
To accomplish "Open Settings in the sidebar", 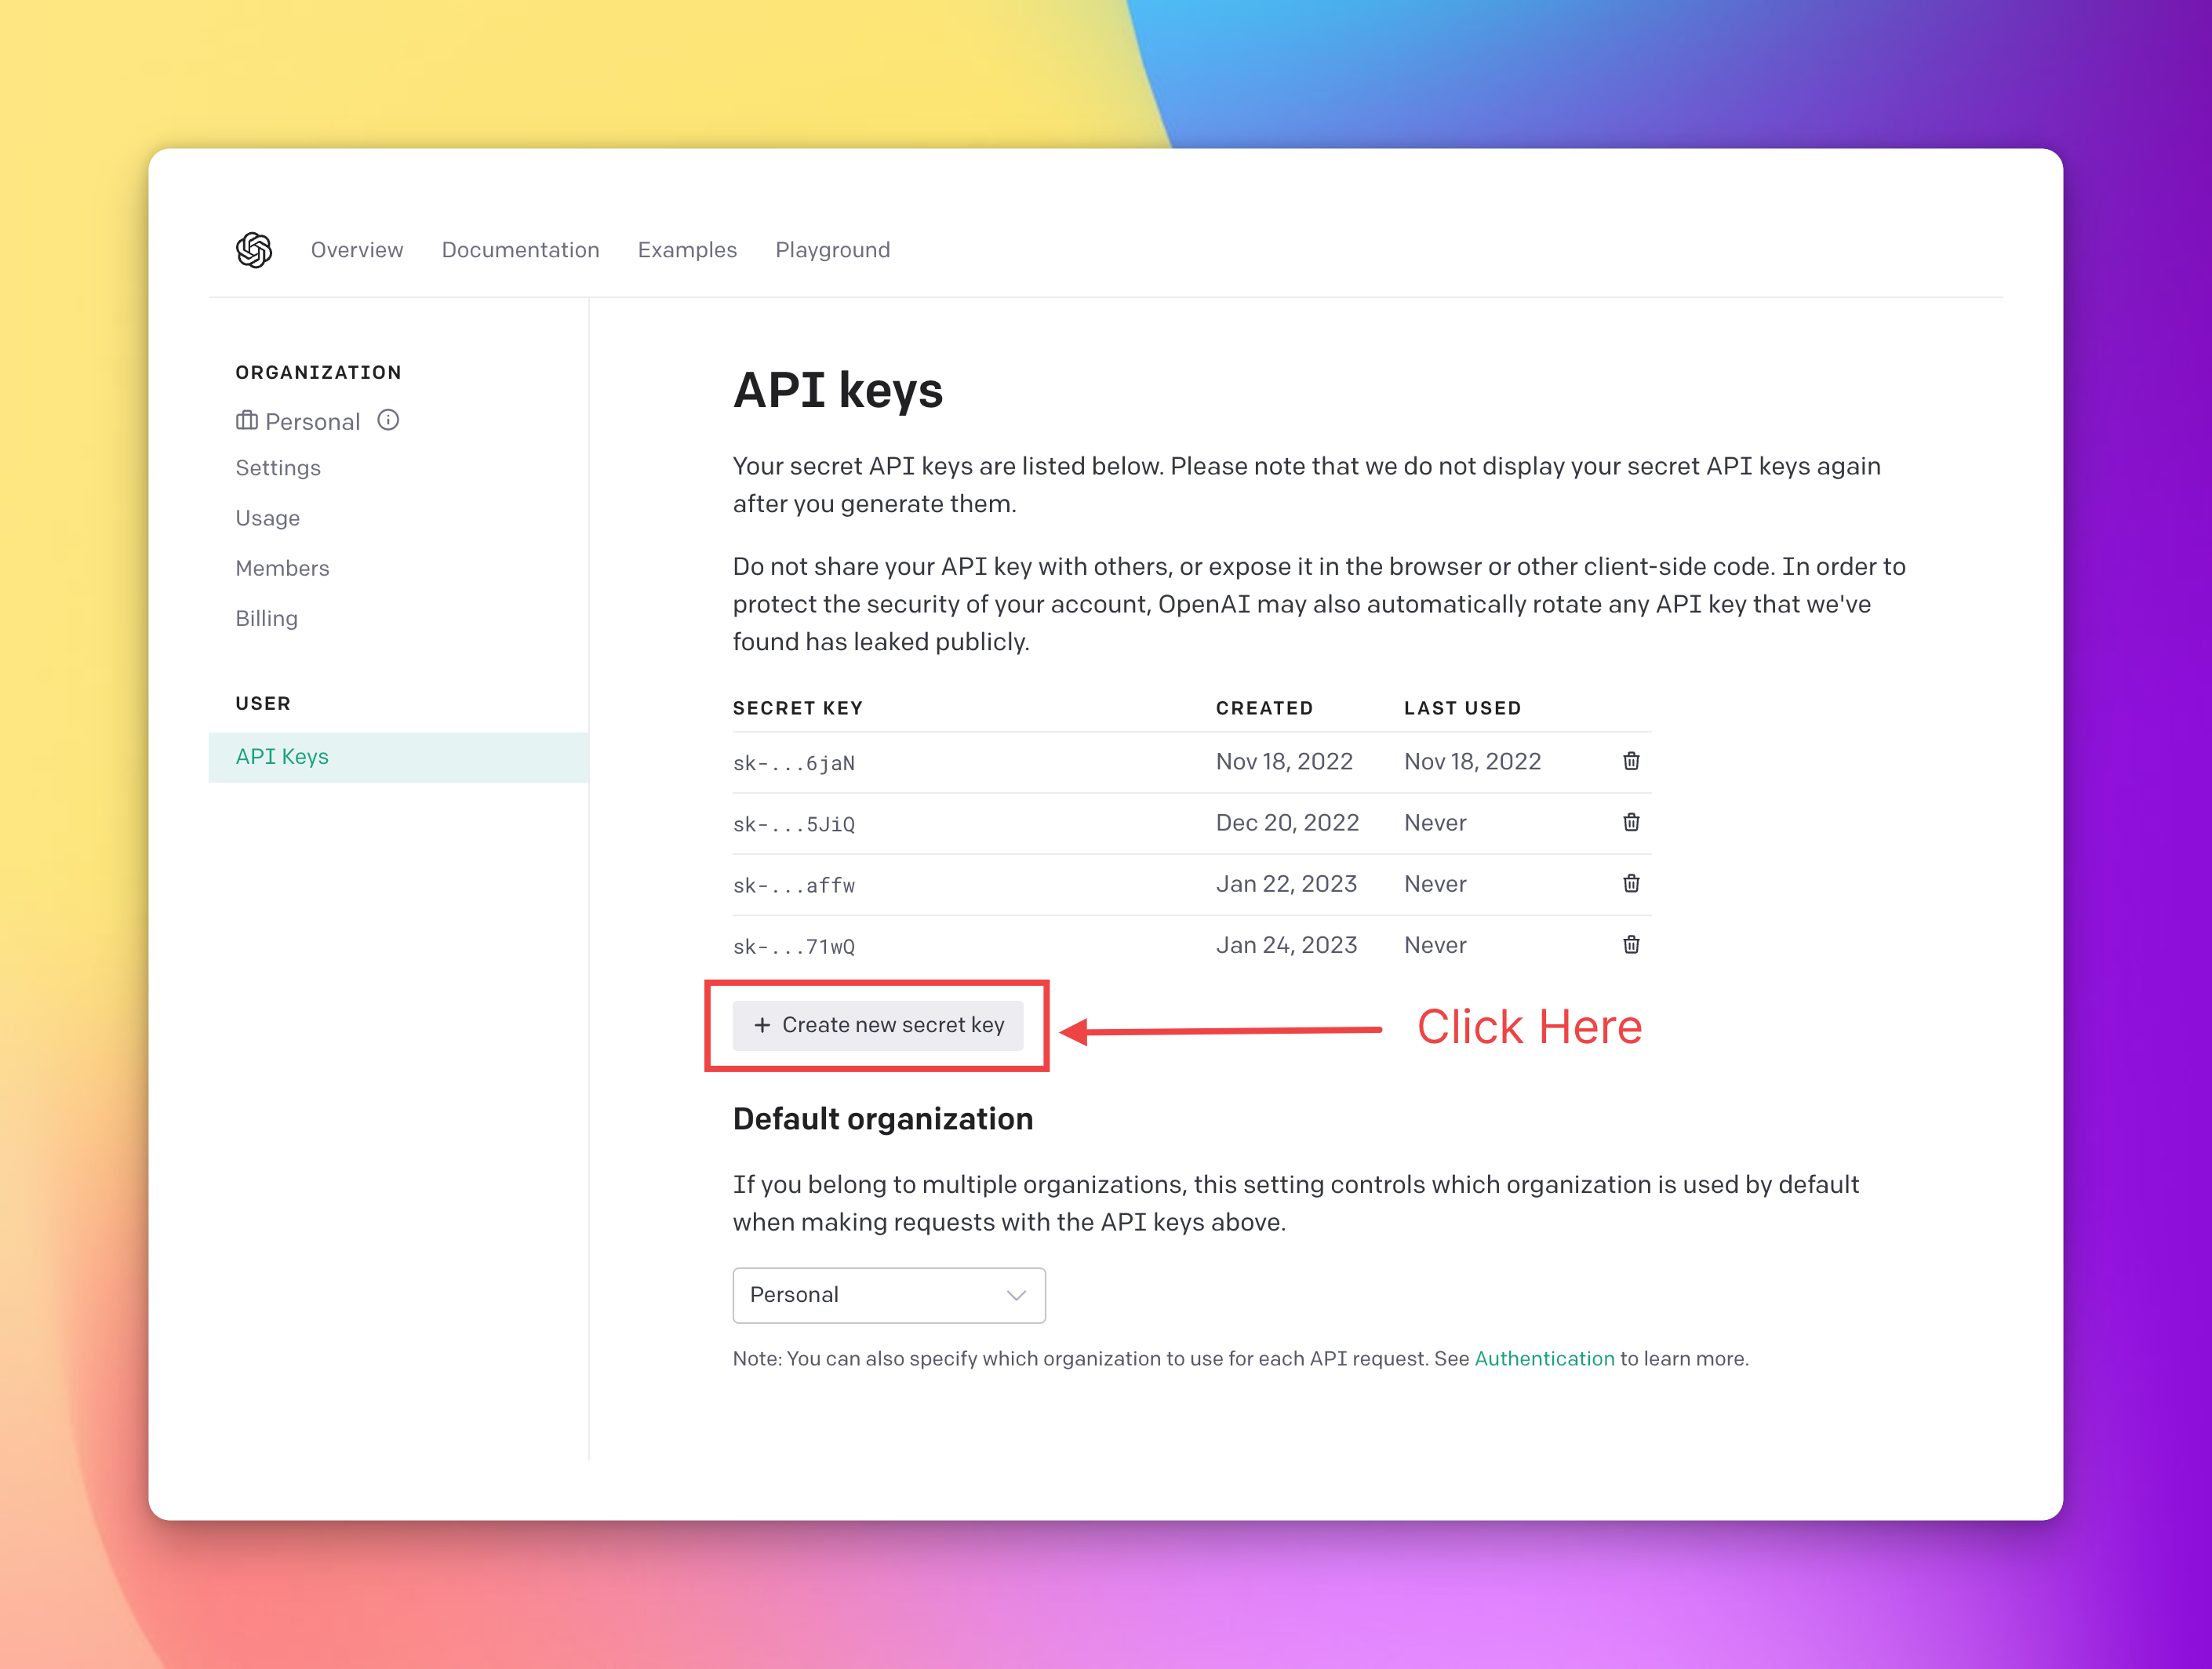I will coord(278,468).
